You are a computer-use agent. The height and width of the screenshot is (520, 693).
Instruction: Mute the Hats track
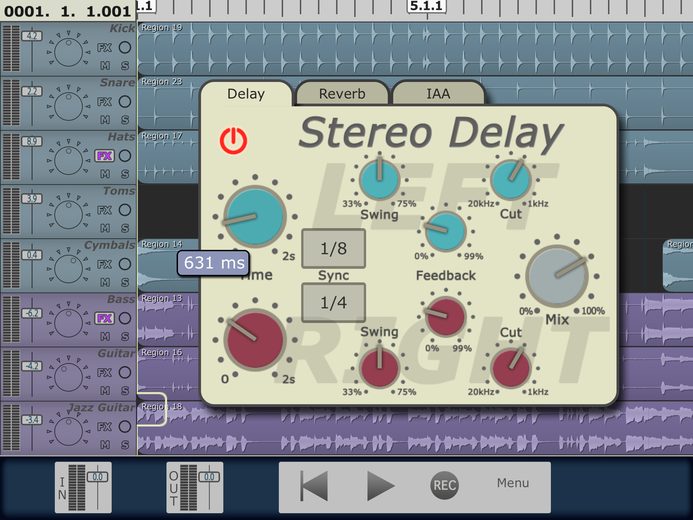click(x=105, y=174)
